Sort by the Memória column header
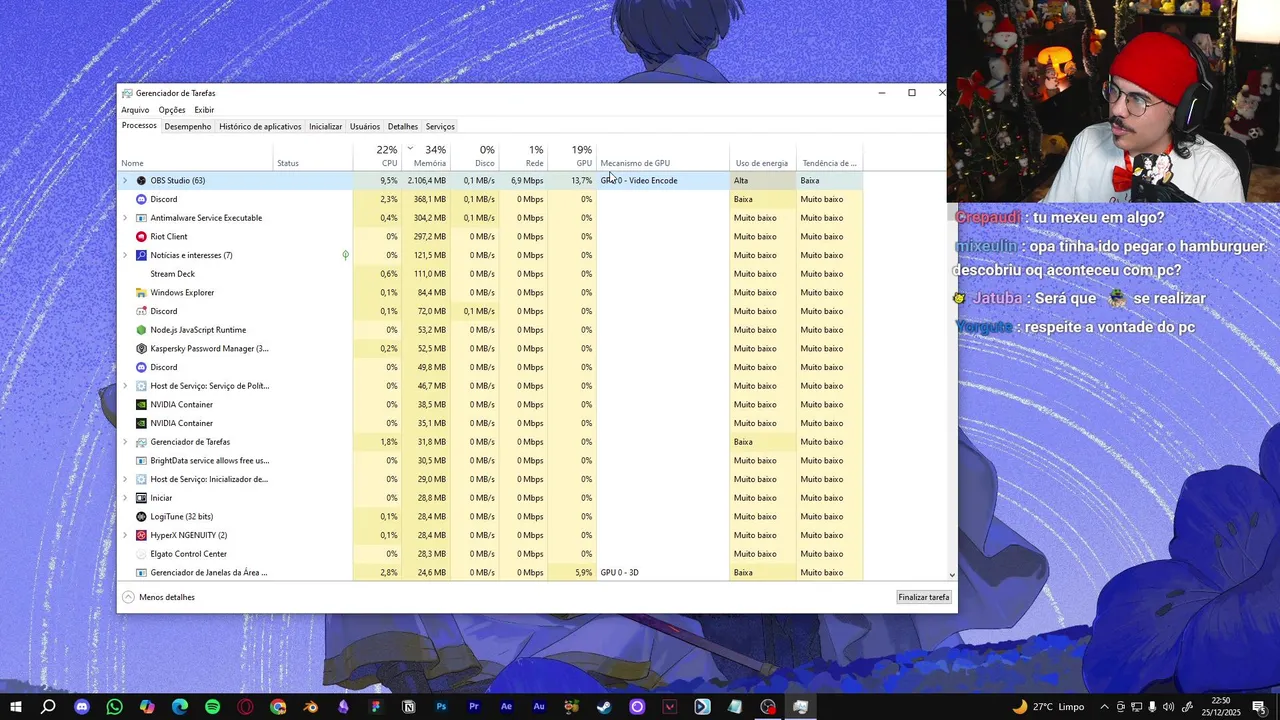 click(x=425, y=155)
